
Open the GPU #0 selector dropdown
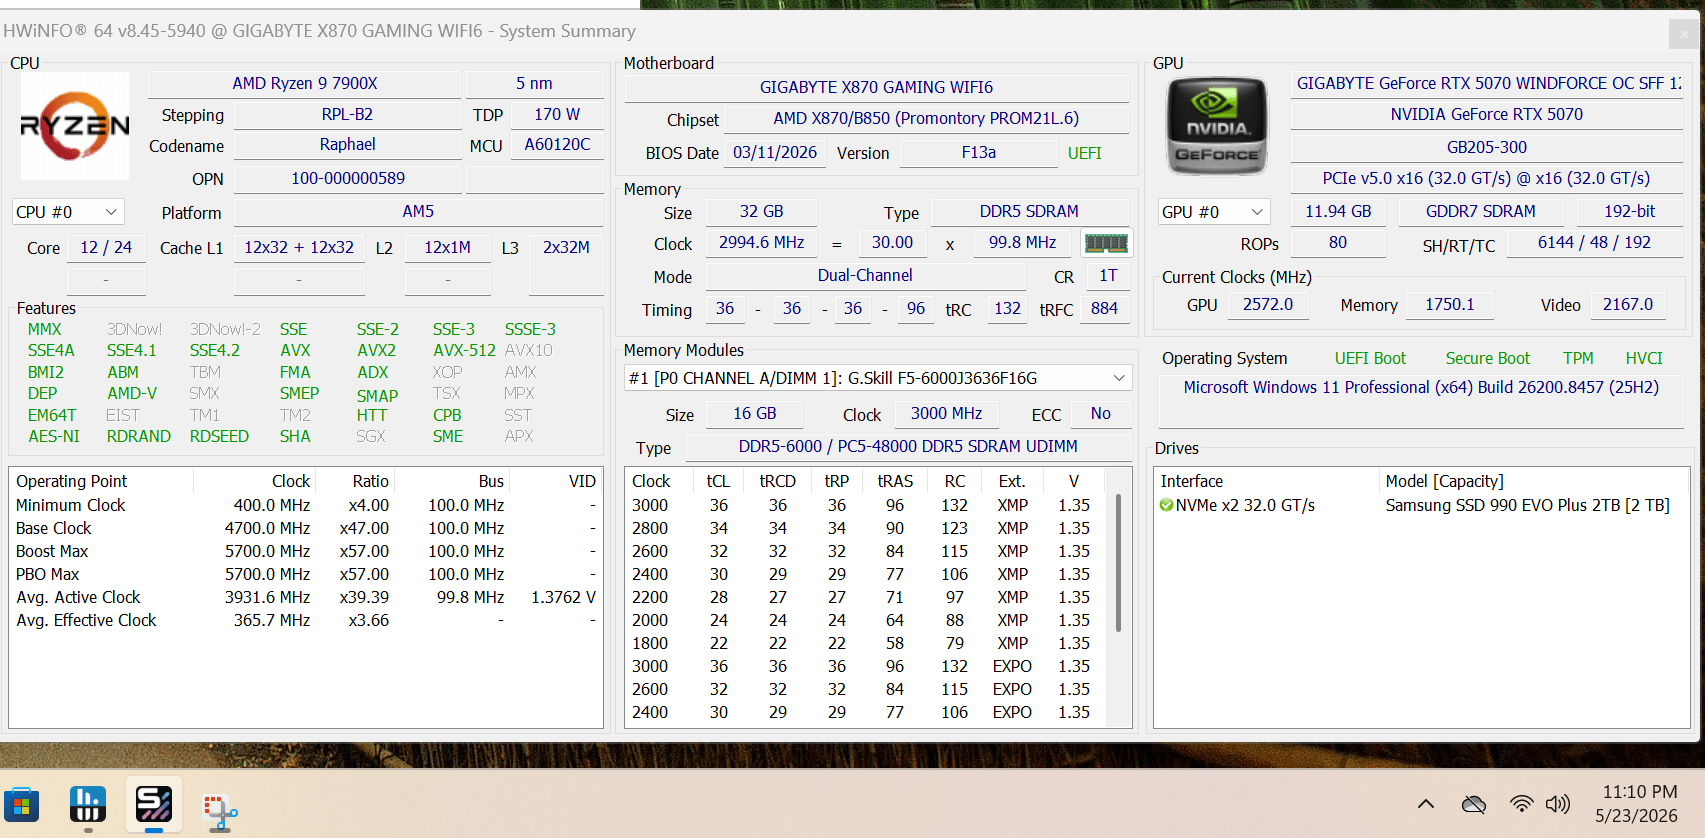(1214, 212)
